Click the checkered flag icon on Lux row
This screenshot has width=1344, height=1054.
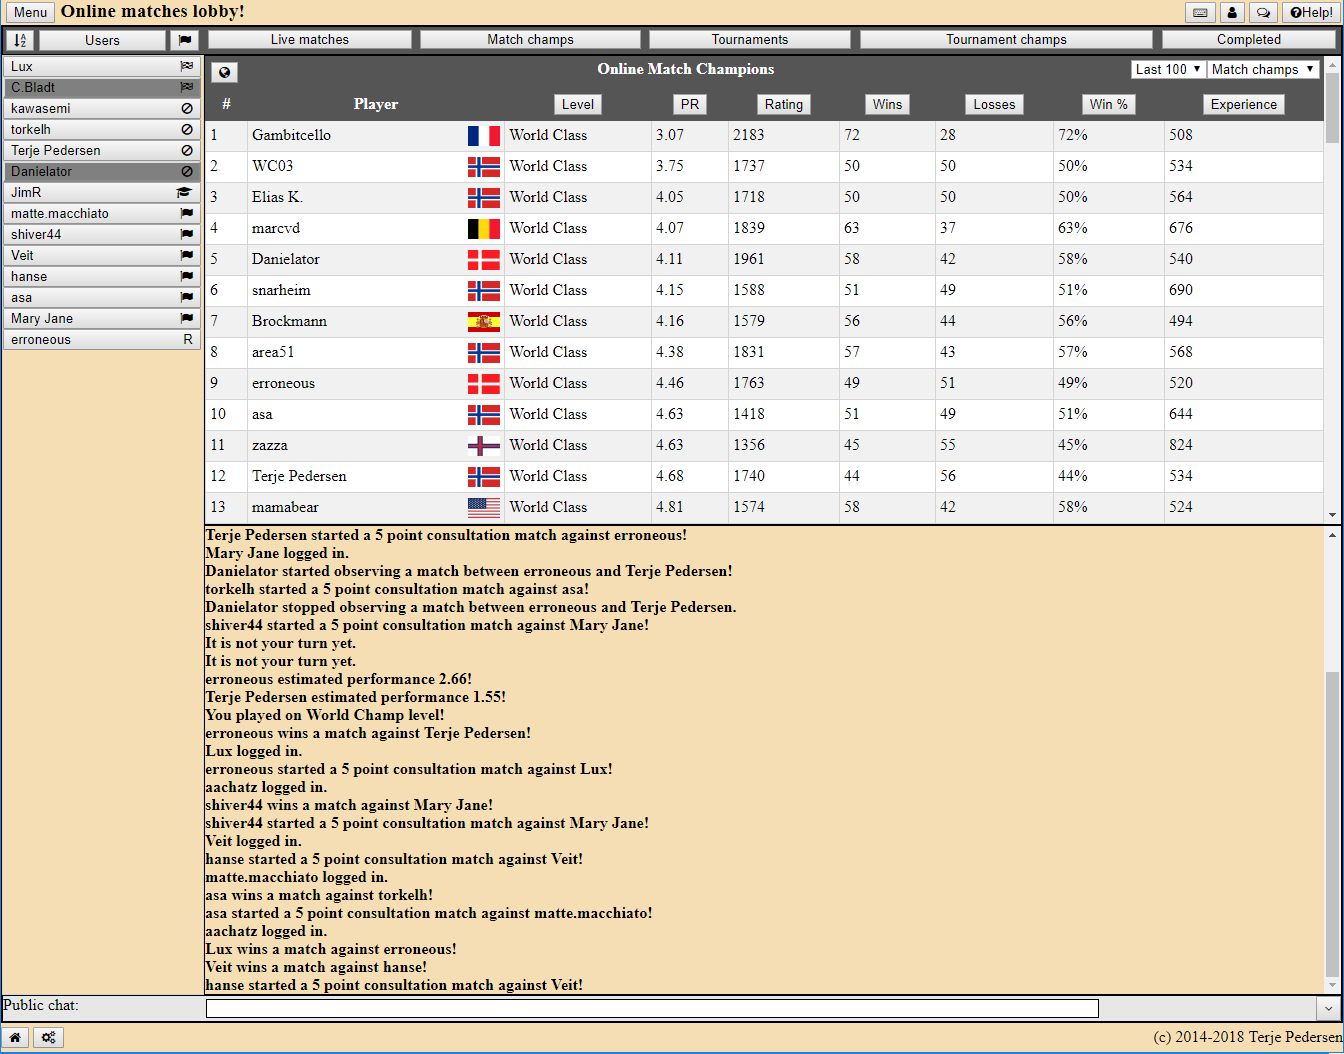click(187, 66)
